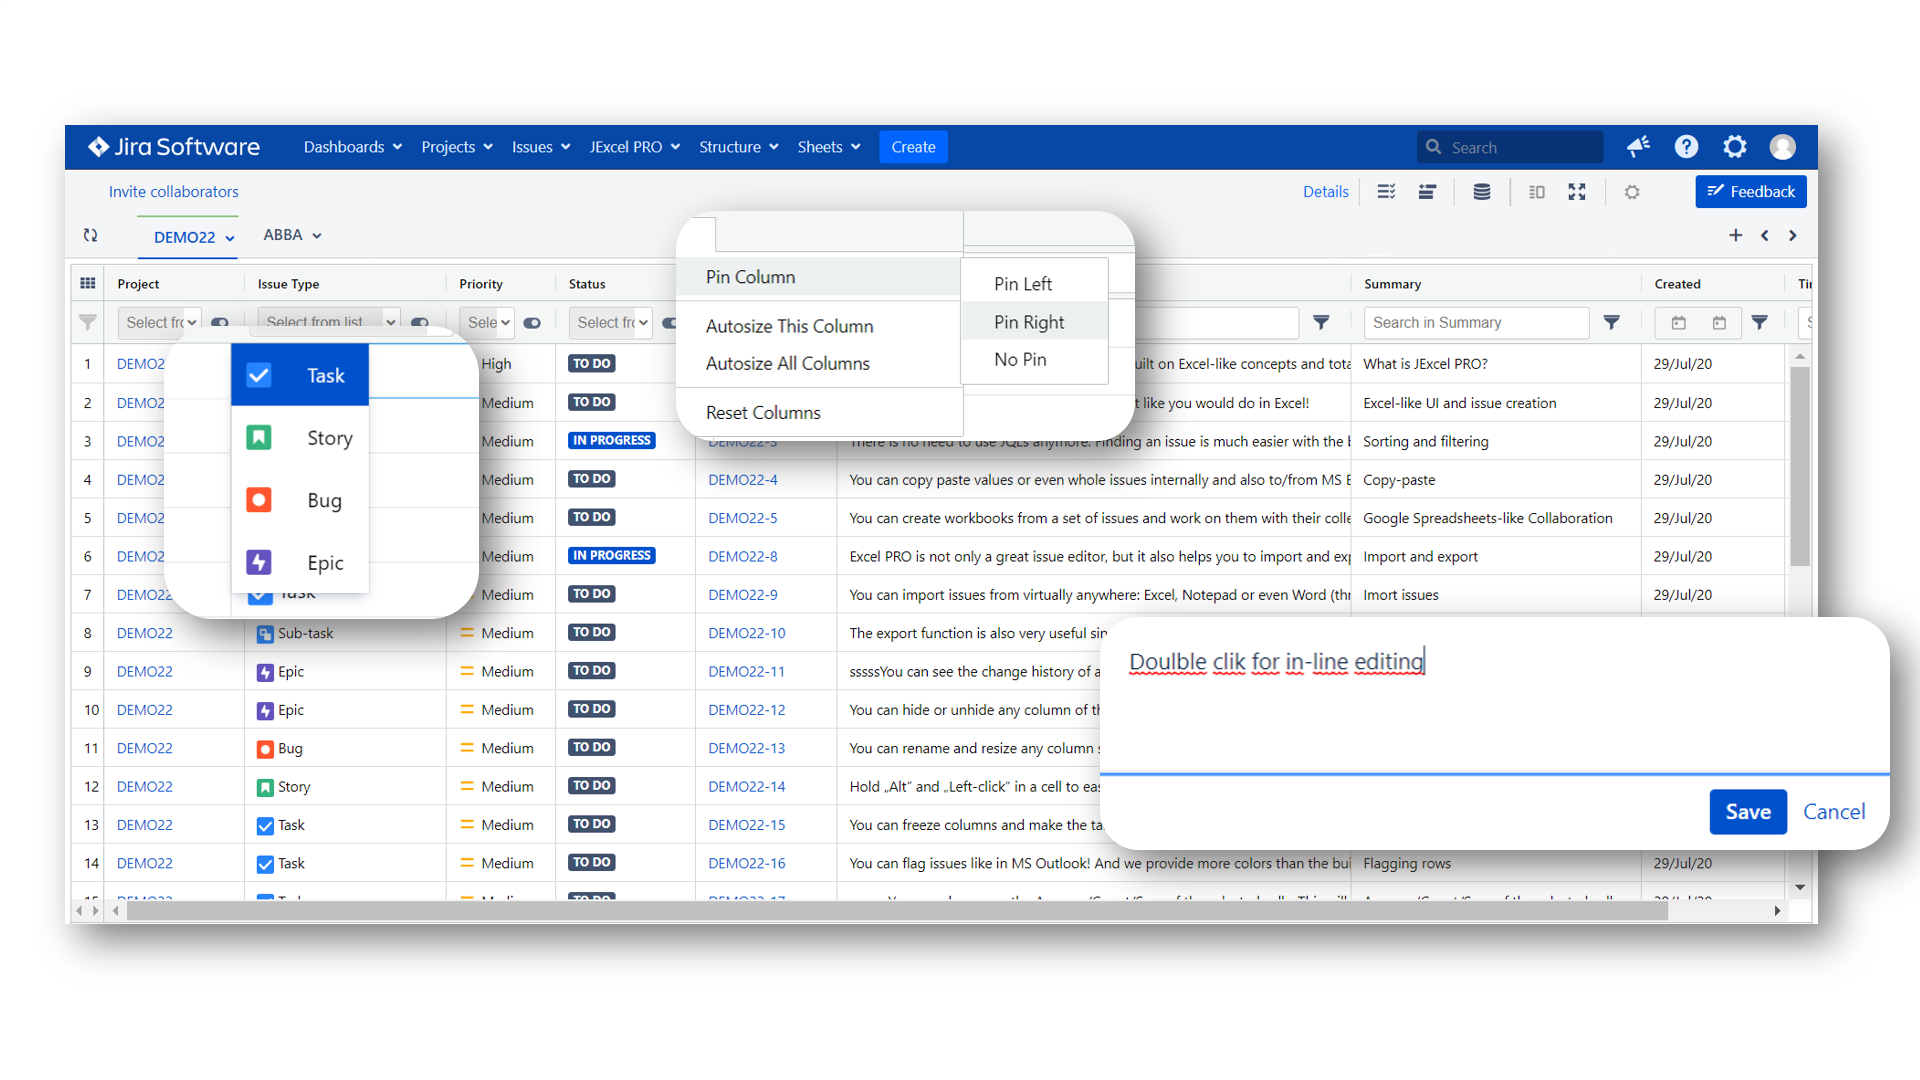
Task: Click the indent rows icon in the toolbar
Action: click(1427, 192)
